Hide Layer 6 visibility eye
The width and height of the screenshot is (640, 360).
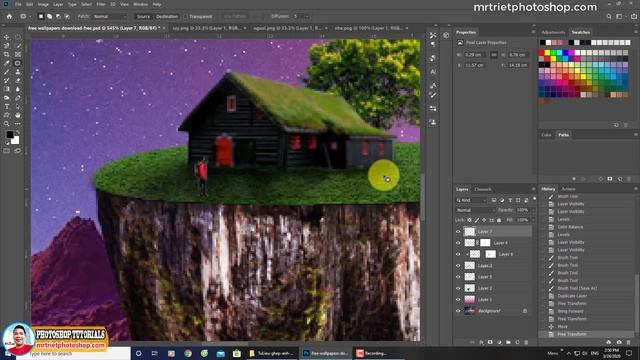tap(458, 254)
